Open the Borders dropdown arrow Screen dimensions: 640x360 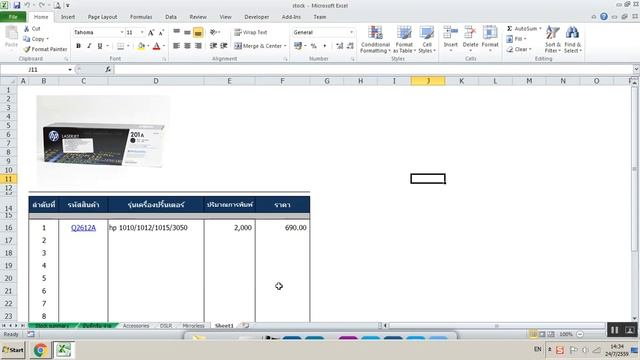point(128,46)
